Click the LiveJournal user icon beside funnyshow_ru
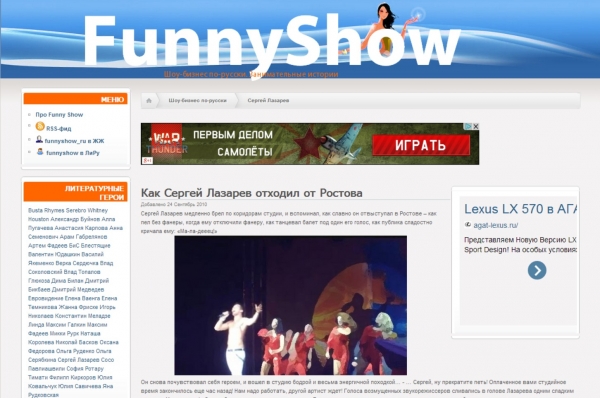Viewport: 600px width, 398px height. point(39,140)
